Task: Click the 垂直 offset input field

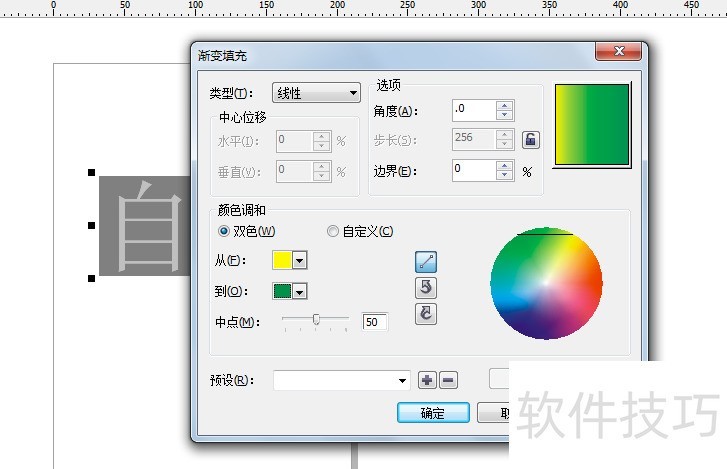Action: coord(294,171)
